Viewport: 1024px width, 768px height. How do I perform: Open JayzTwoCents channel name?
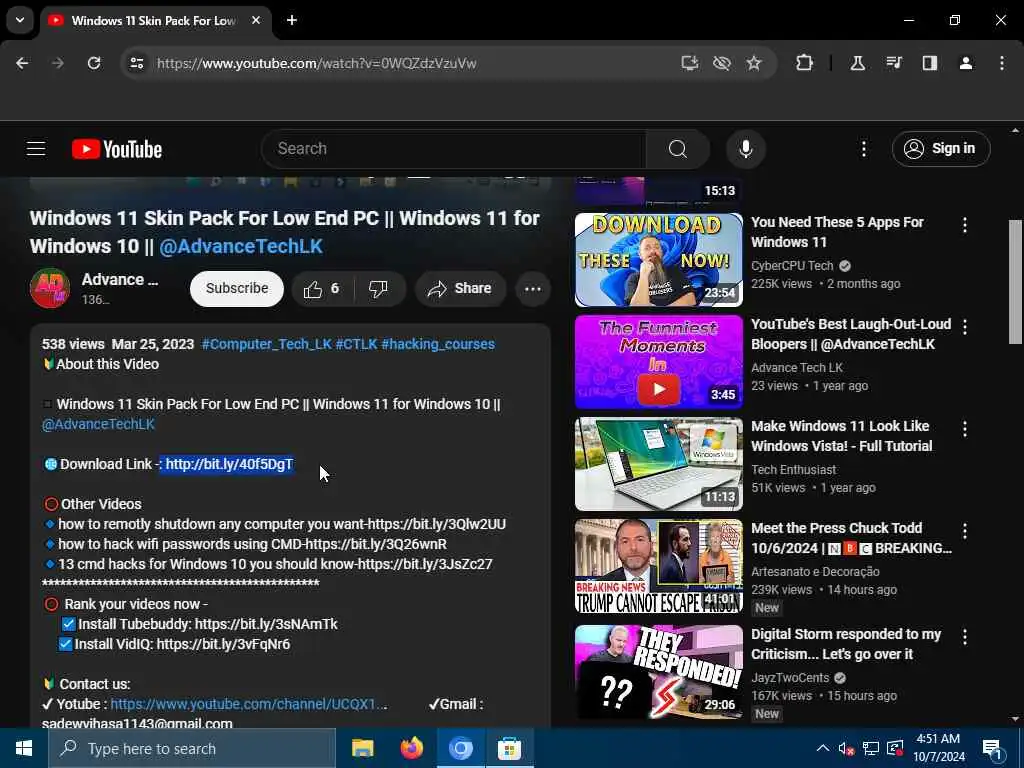click(x=790, y=678)
